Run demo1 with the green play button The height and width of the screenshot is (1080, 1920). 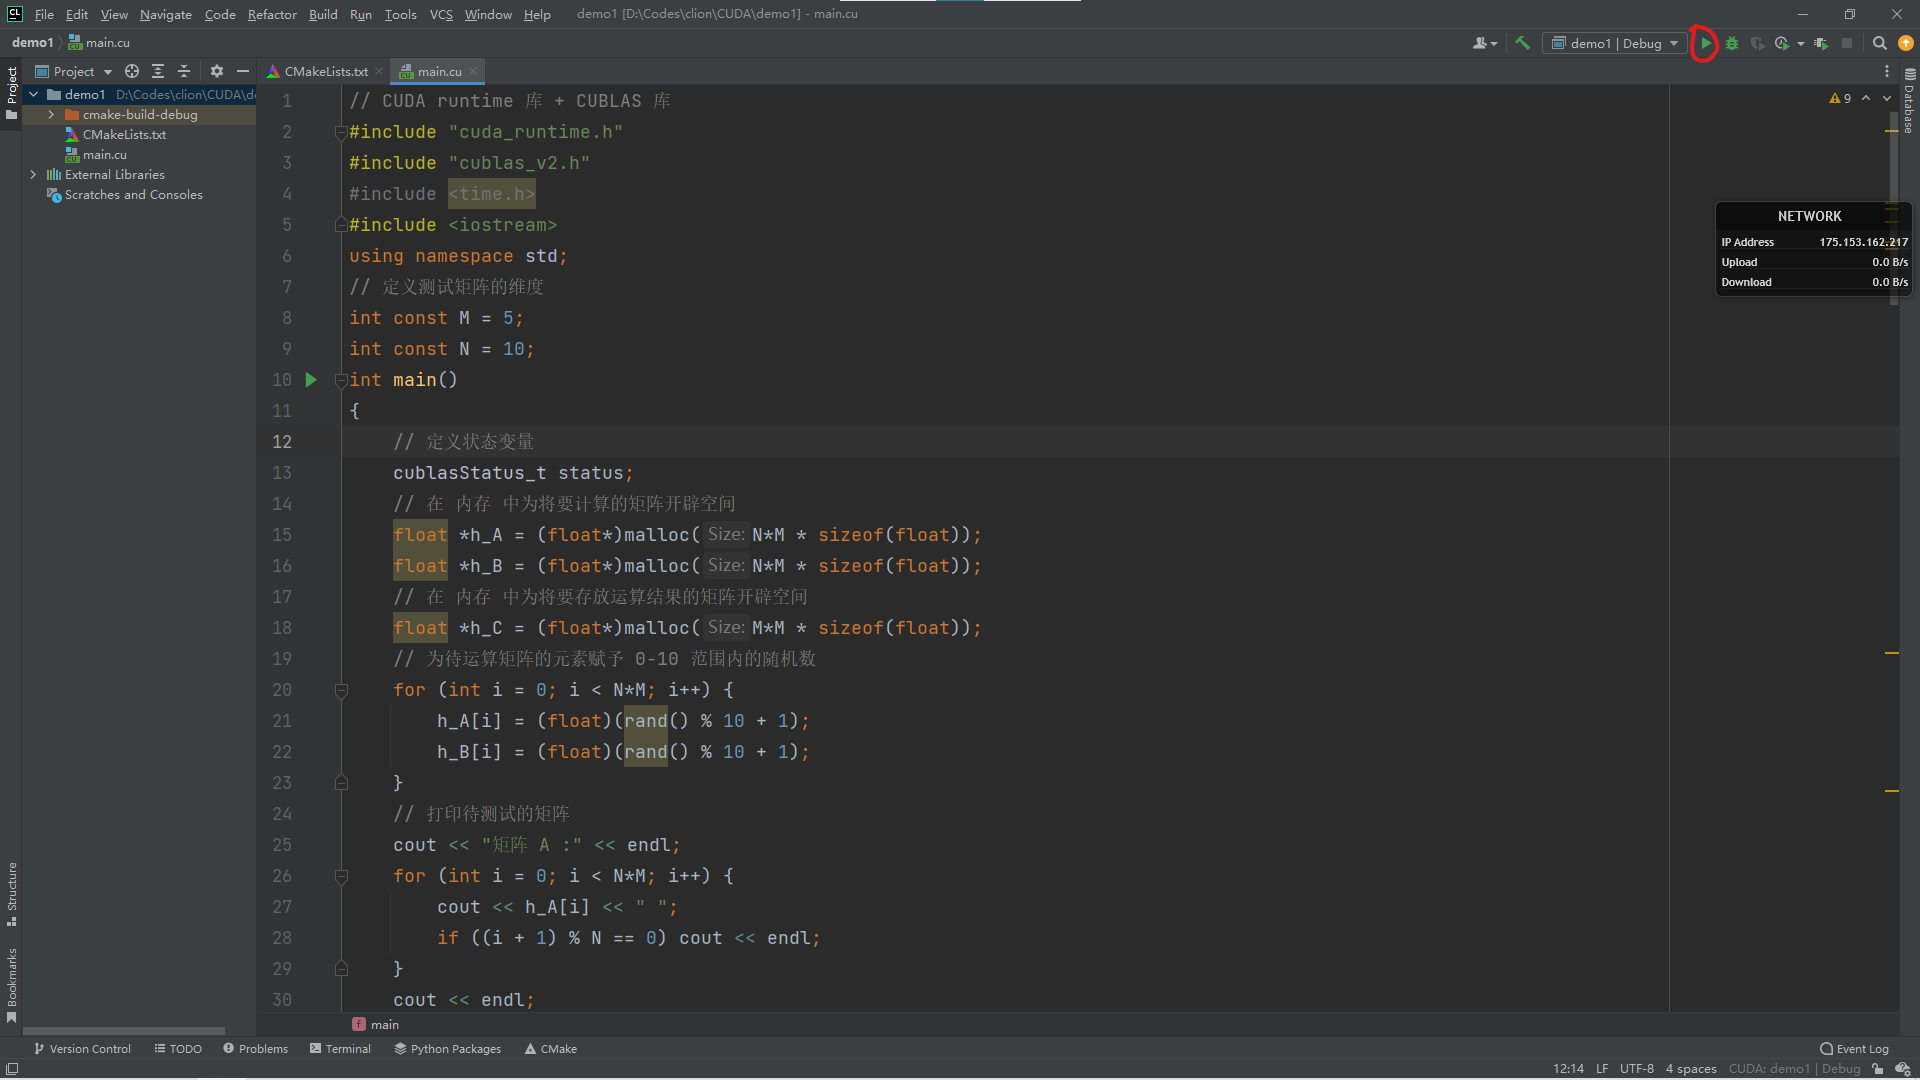1705,43
